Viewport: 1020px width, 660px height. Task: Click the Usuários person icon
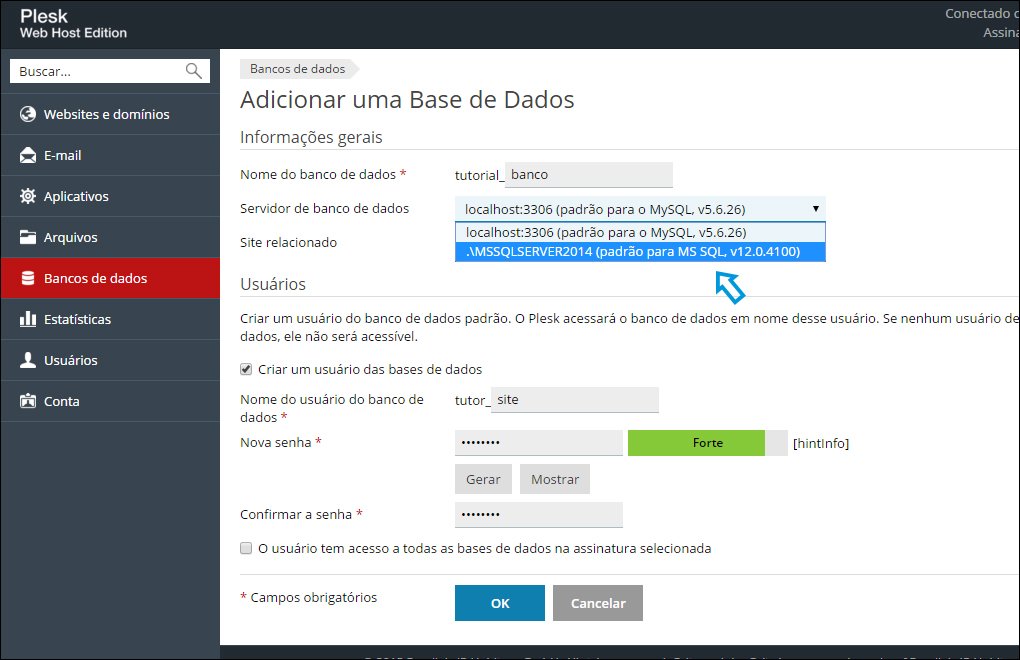28,360
